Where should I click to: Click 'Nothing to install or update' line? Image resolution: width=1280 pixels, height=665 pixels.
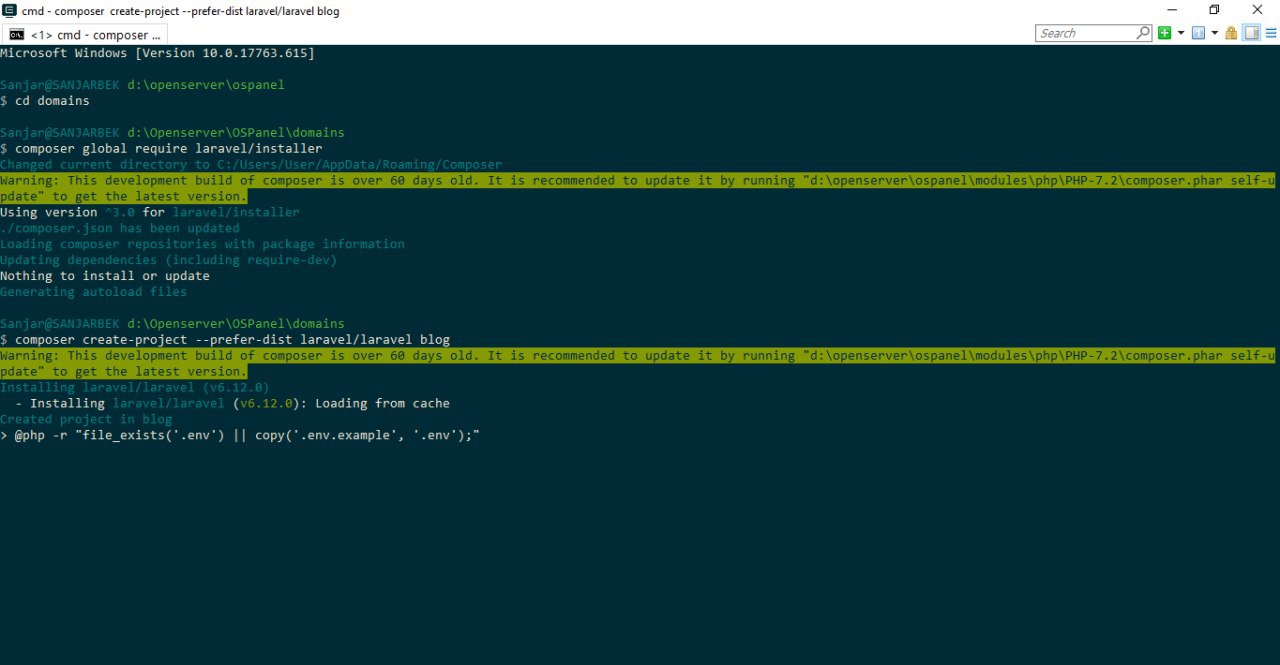105,276
